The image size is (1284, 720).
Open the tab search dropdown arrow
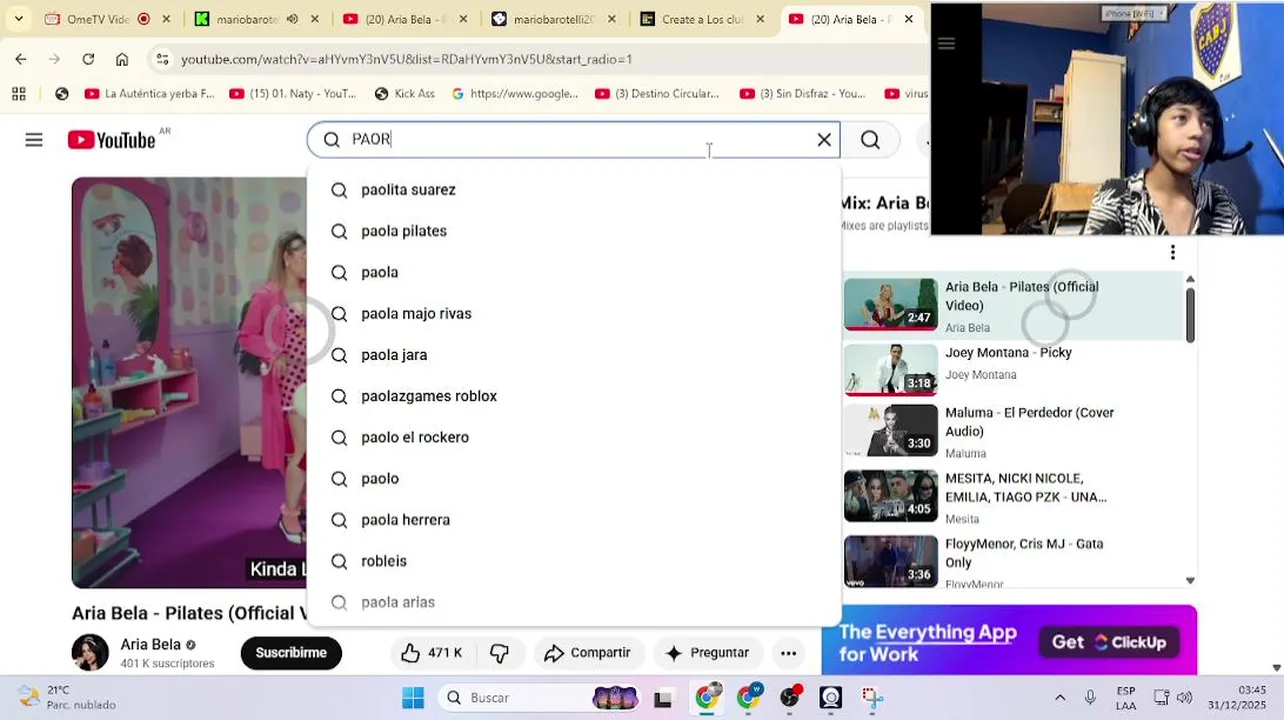(18, 19)
